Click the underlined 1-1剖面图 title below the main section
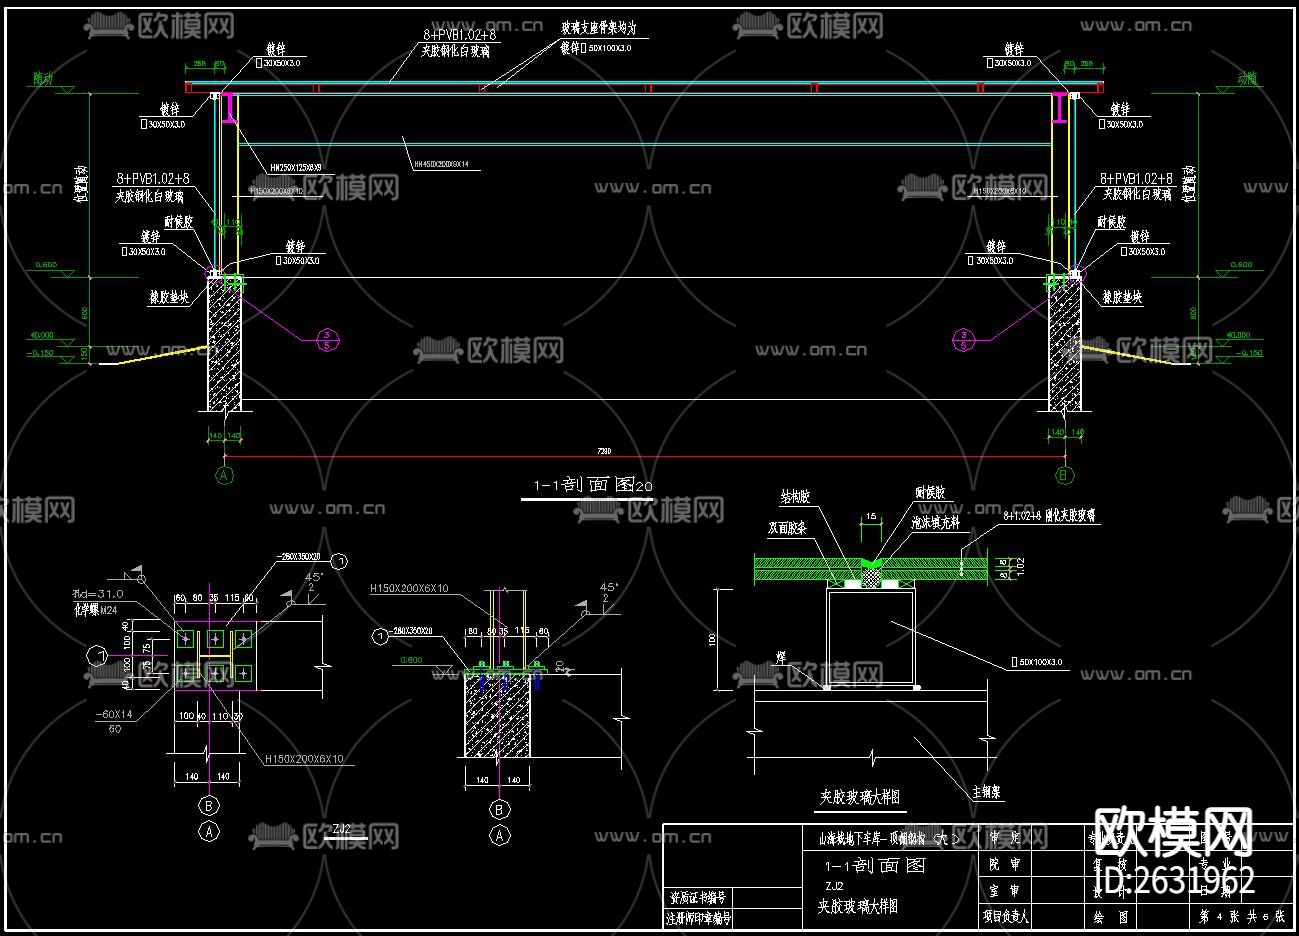Viewport: 1299px width, 936px height. (x=592, y=485)
